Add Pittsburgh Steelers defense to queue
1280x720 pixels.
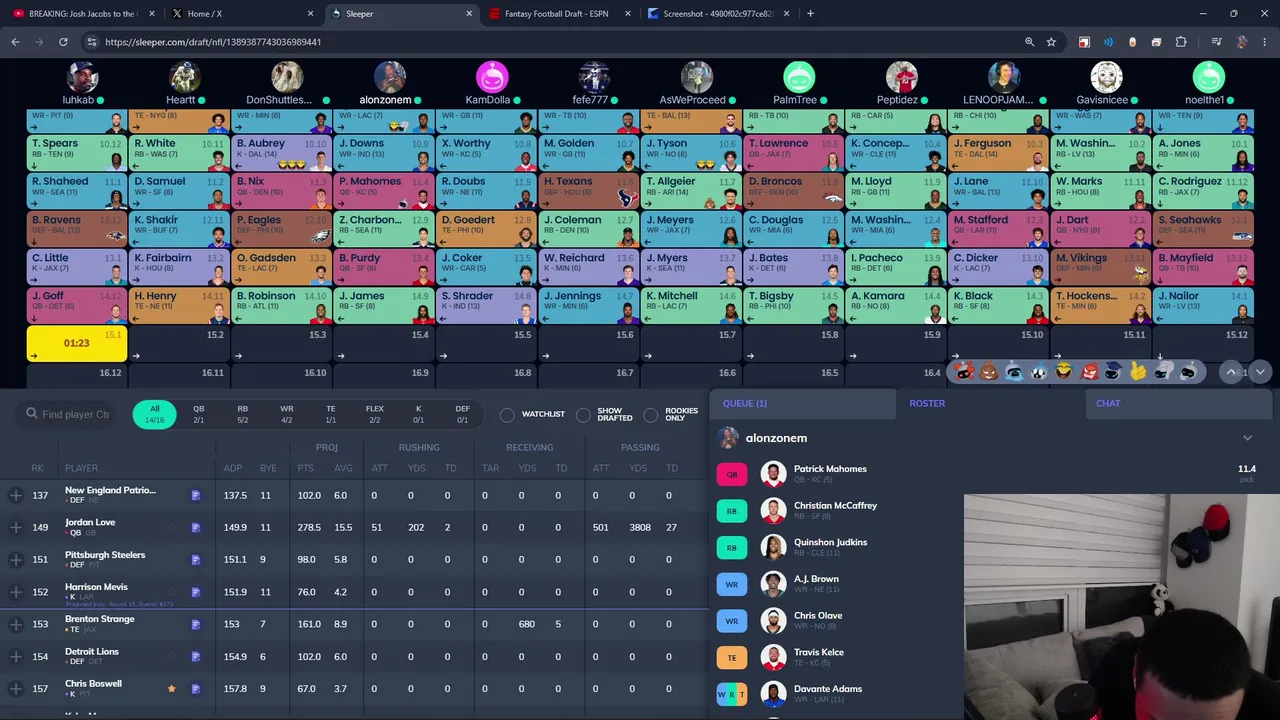coord(15,559)
